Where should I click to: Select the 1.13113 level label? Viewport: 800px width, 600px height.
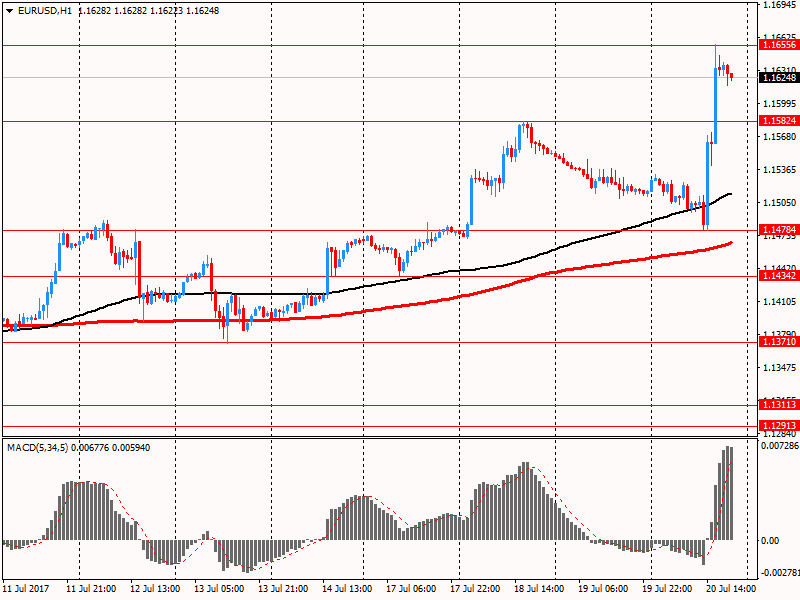point(779,405)
